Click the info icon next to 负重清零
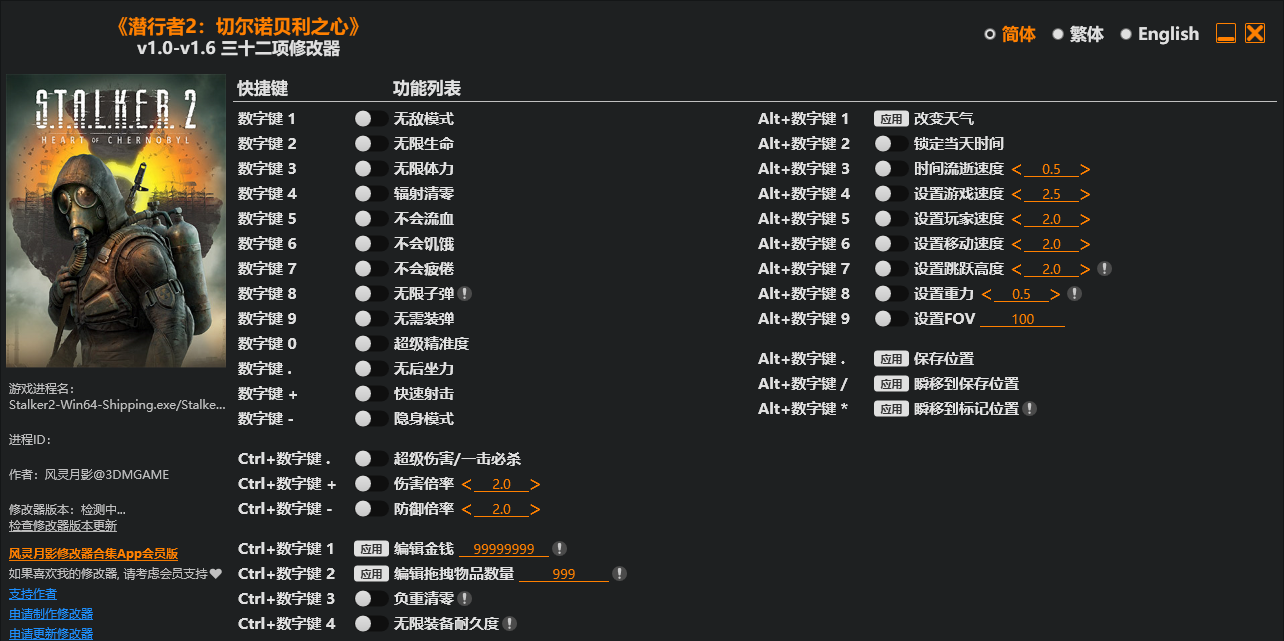The image size is (1284, 641). click(x=465, y=599)
